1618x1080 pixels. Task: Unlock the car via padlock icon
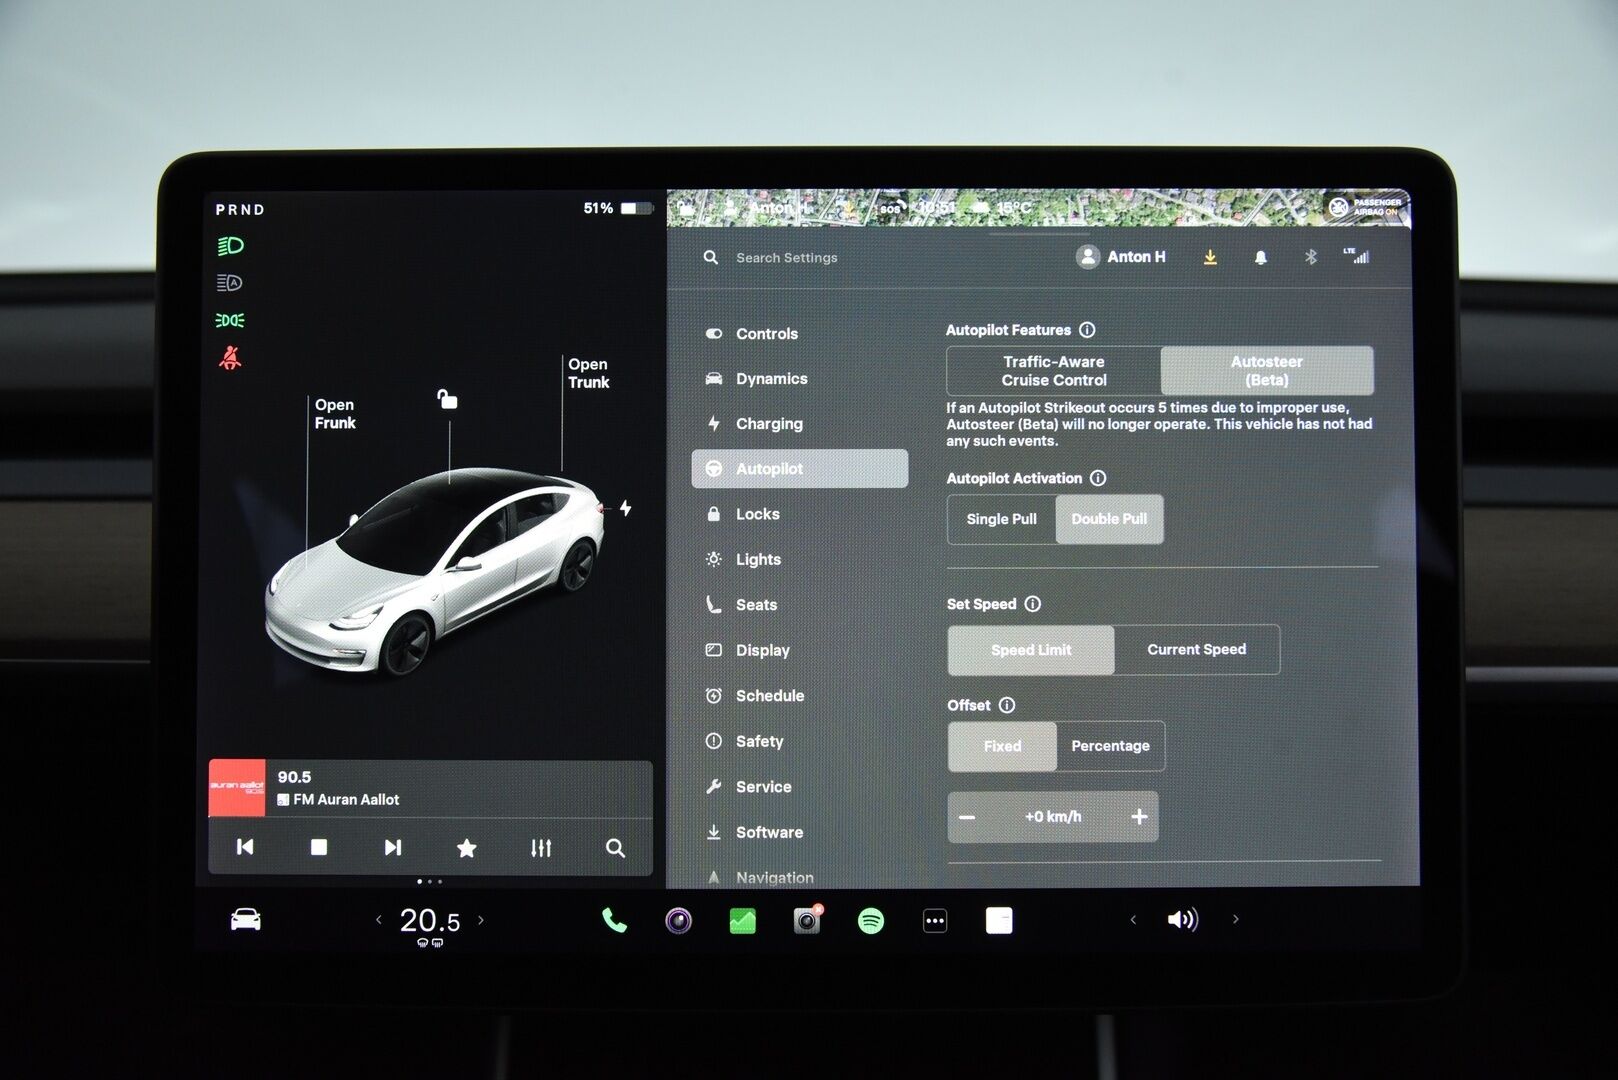tap(447, 399)
